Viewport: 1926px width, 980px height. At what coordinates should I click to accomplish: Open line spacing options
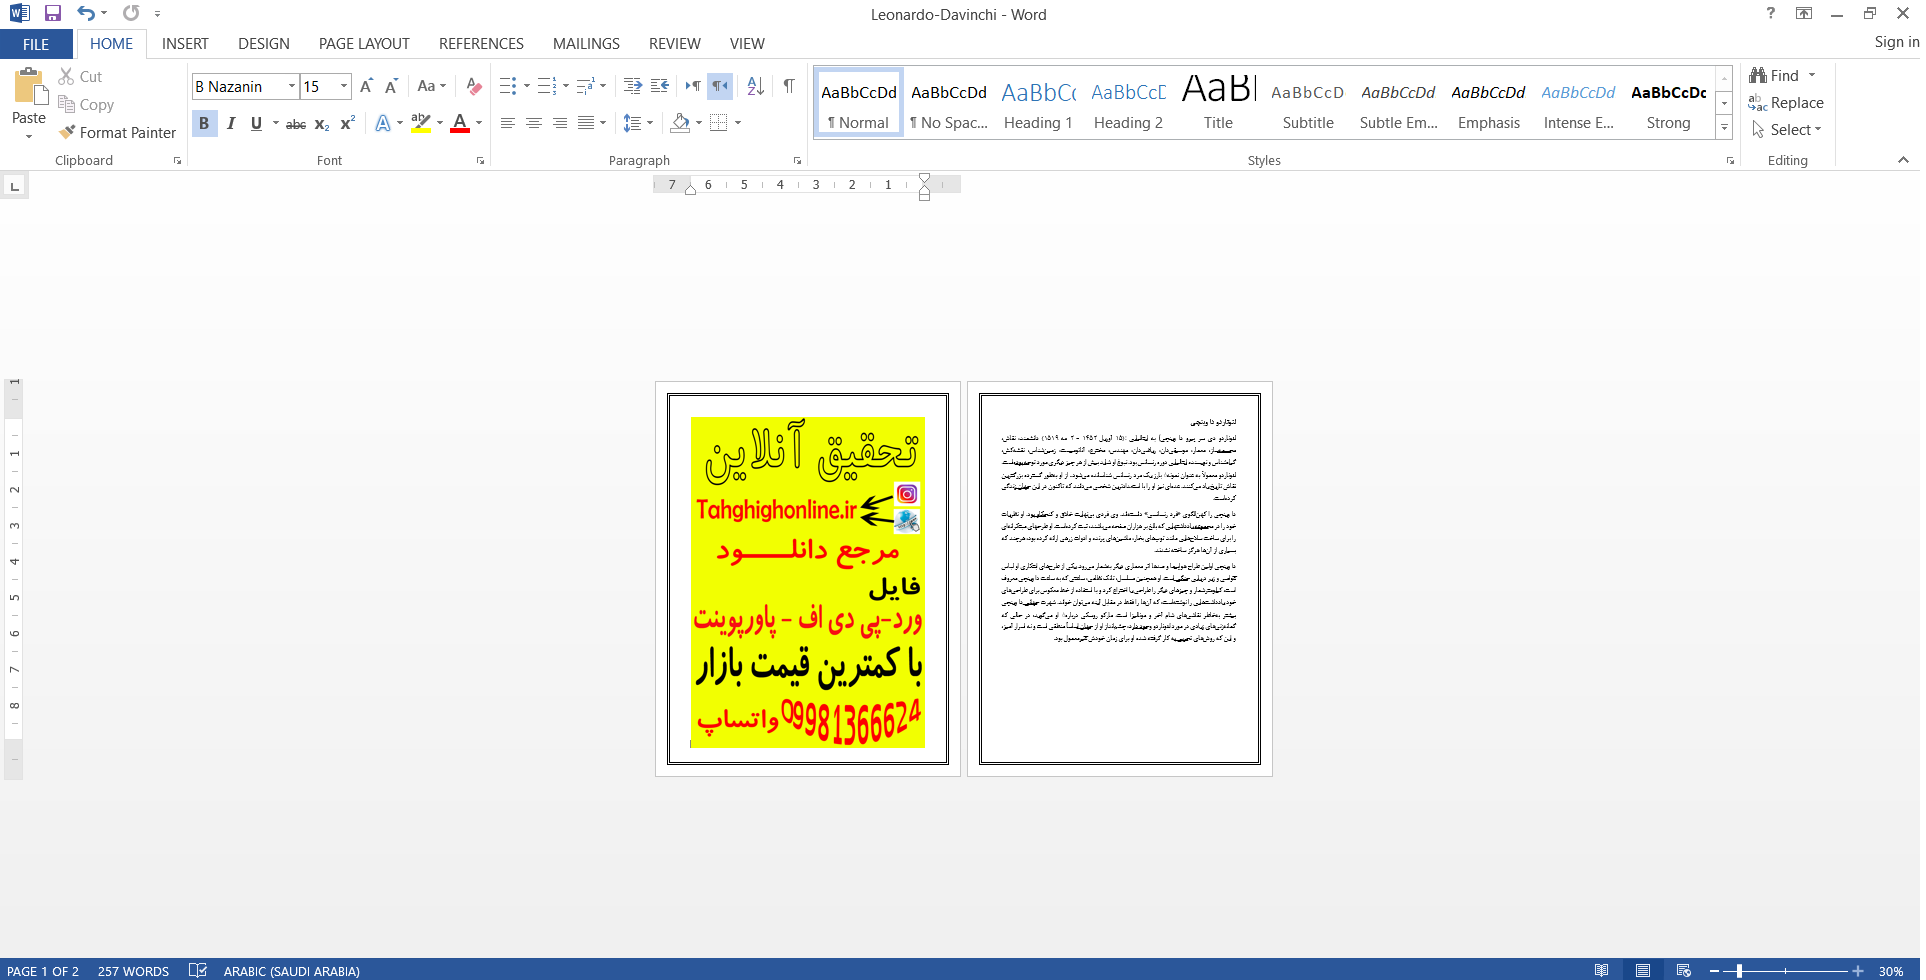point(638,123)
